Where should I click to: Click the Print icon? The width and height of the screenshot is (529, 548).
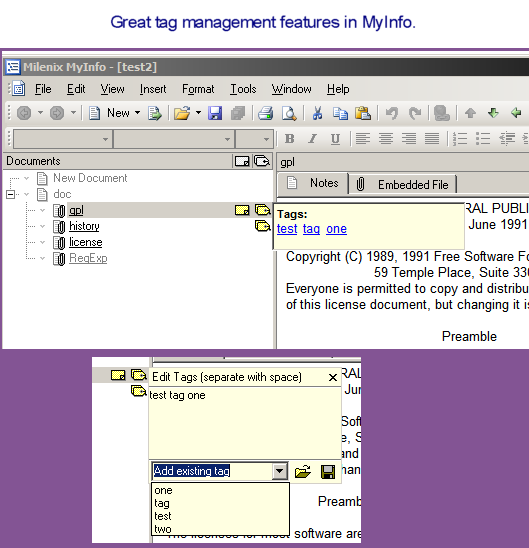click(x=266, y=113)
